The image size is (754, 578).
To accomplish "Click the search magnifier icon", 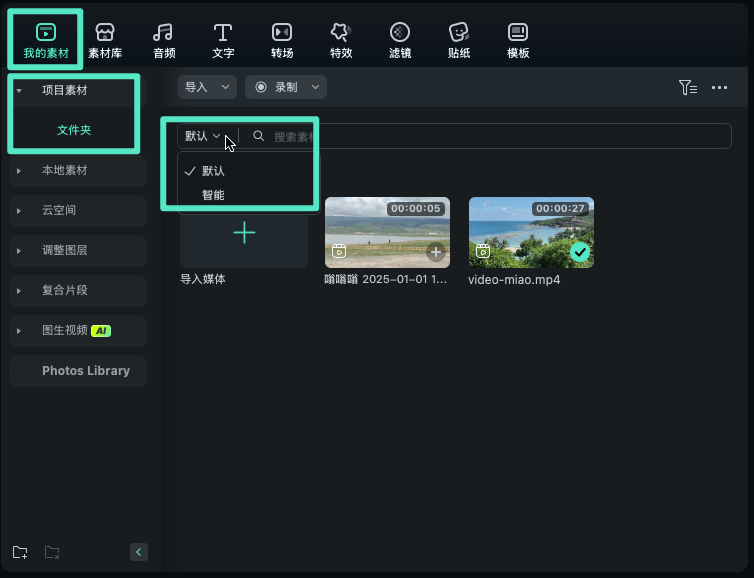I will [259, 136].
